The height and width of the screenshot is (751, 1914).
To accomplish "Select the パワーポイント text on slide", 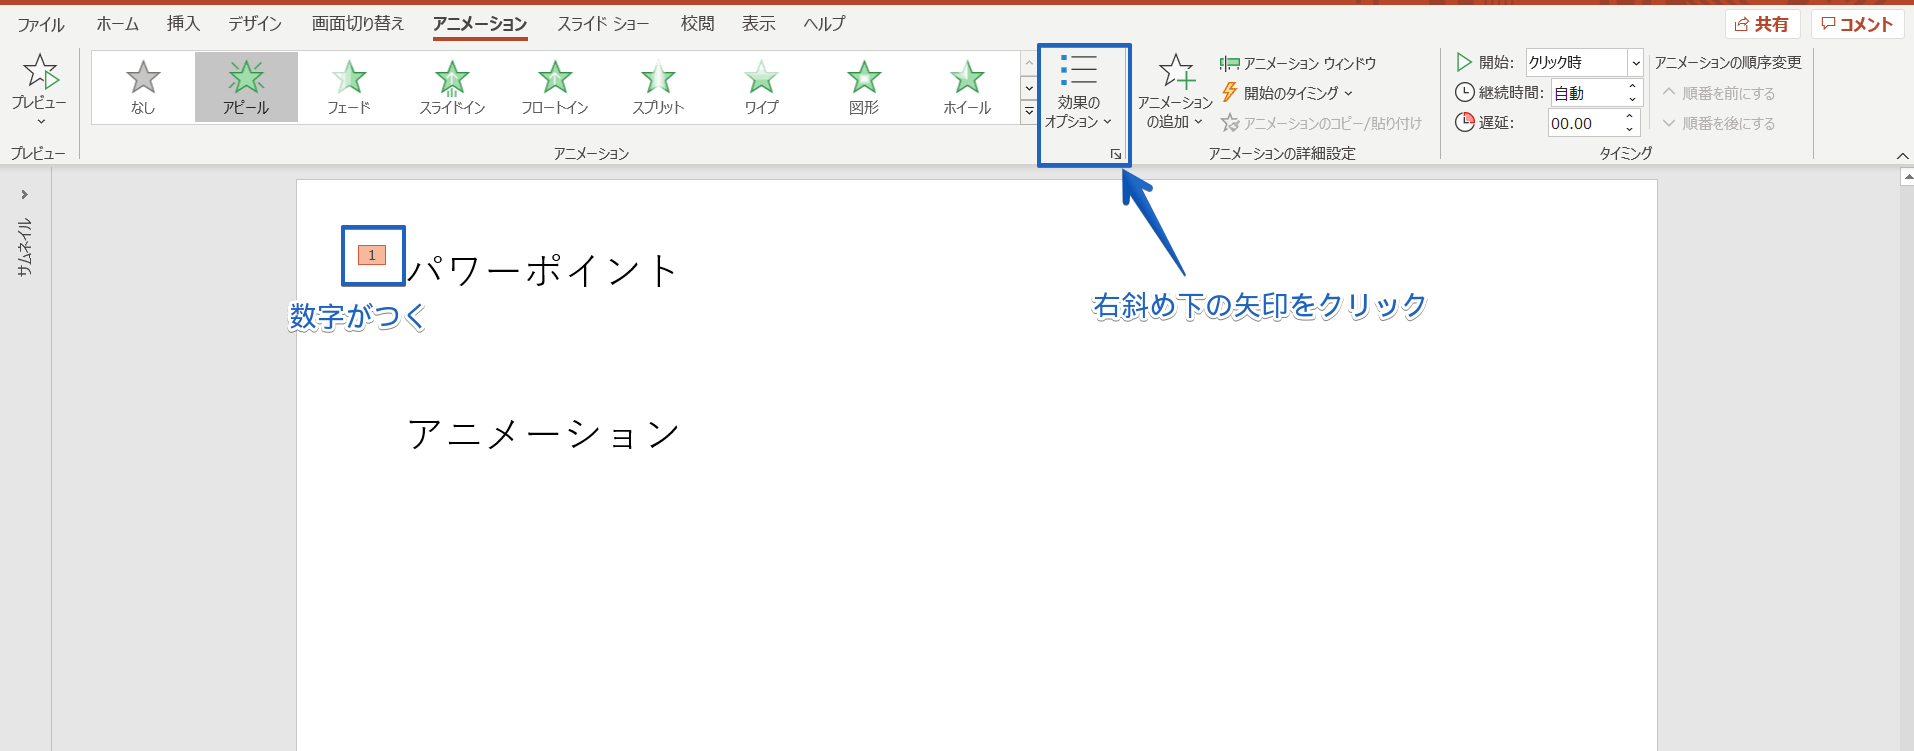I will click(543, 270).
